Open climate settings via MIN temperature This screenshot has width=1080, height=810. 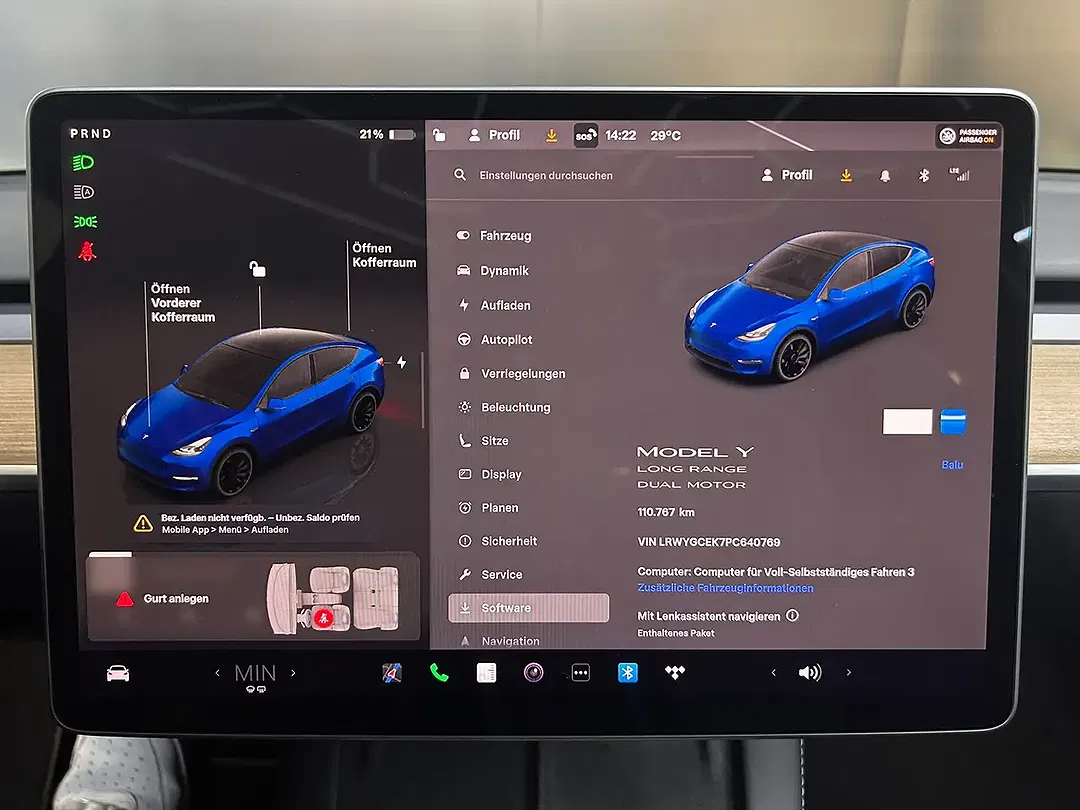(256, 675)
